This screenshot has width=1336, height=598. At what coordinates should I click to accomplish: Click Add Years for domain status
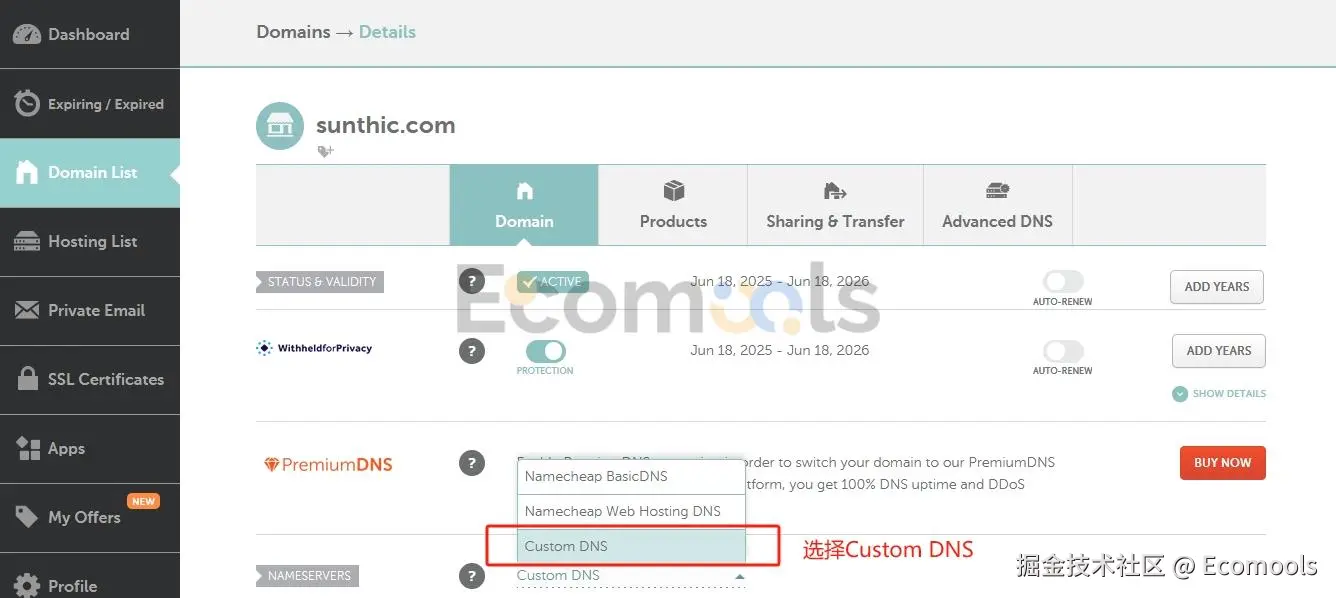pos(1217,287)
